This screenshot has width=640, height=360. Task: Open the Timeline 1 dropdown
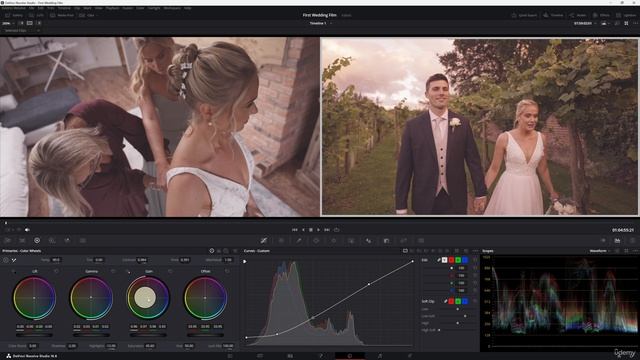click(331, 23)
